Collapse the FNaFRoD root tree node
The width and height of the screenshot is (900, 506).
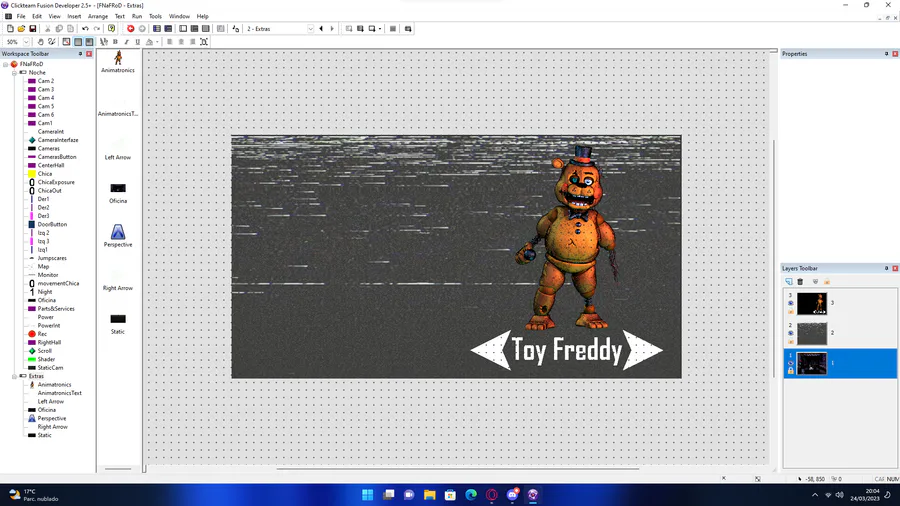click(6, 64)
